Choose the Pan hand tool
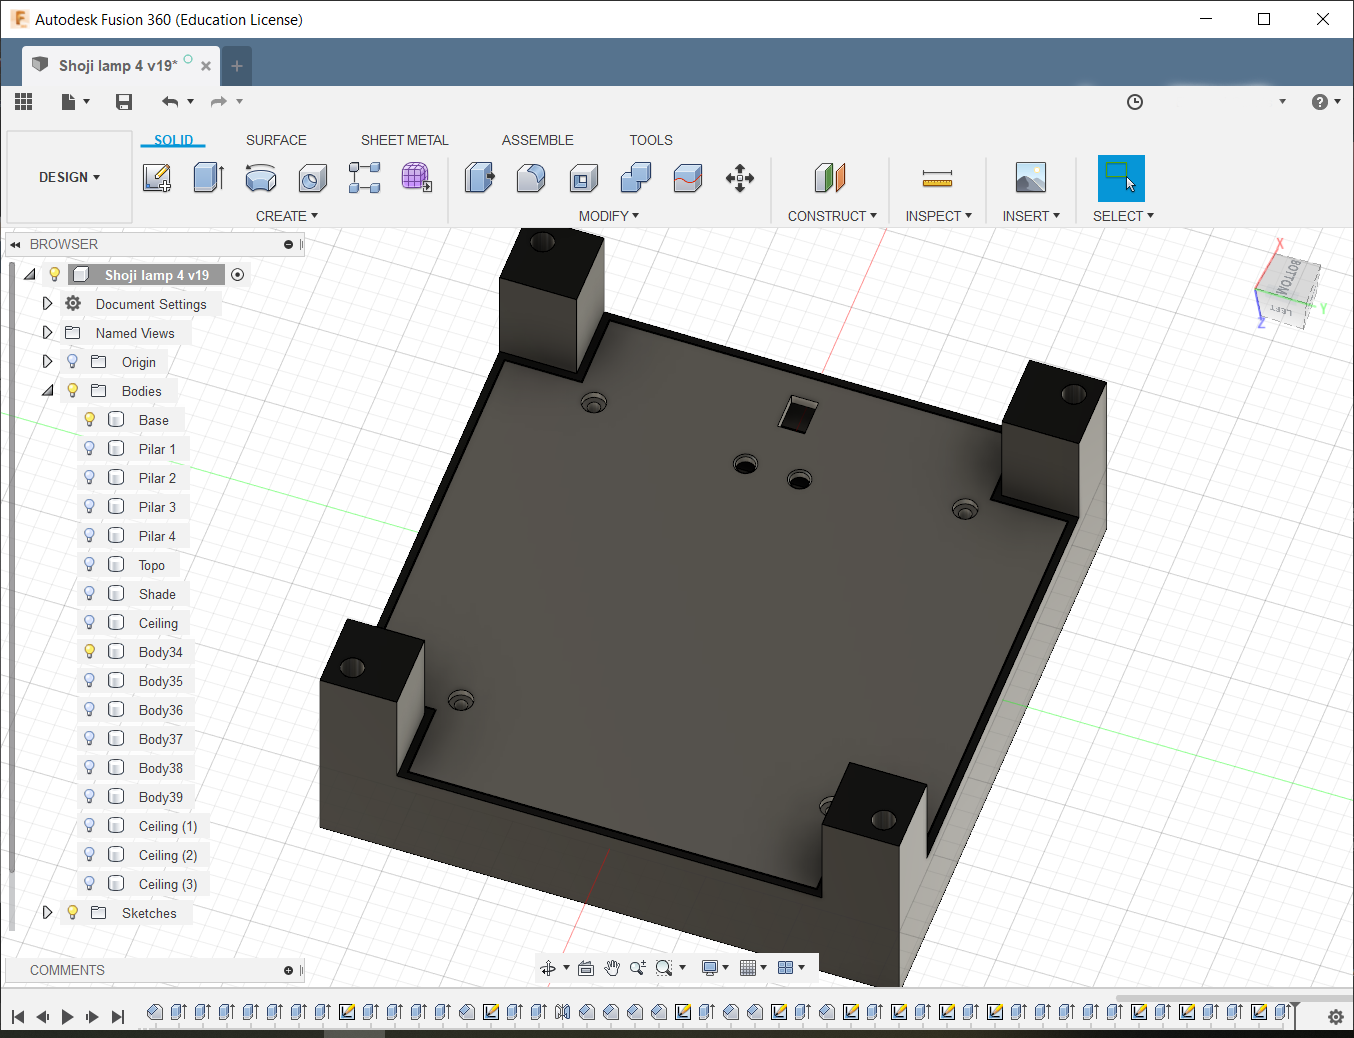This screenshot has width=1354, height=1038. [612, 968]
